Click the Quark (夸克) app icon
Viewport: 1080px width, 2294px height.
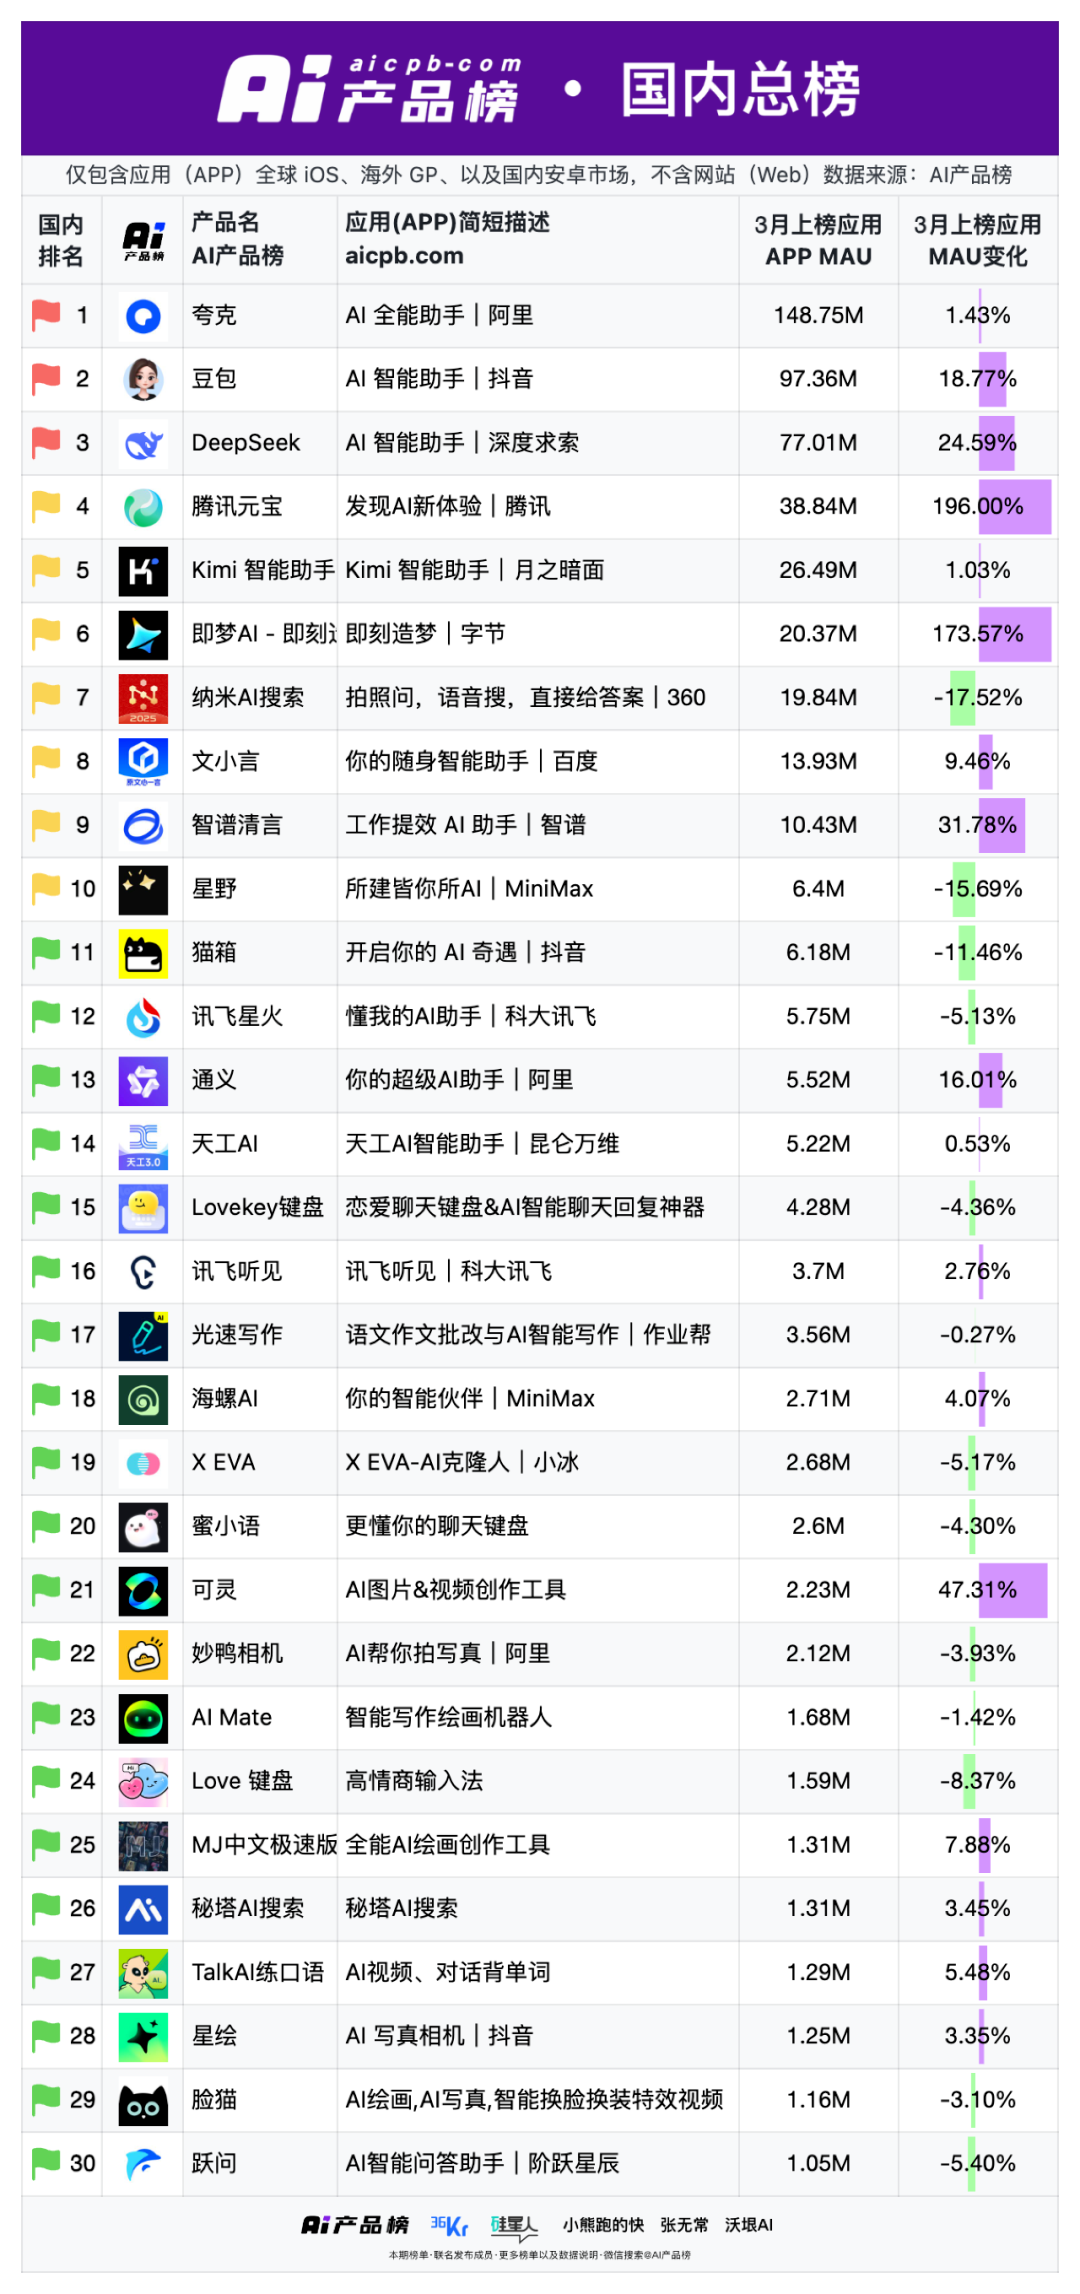pyautogui.click(x=143, y=316)
